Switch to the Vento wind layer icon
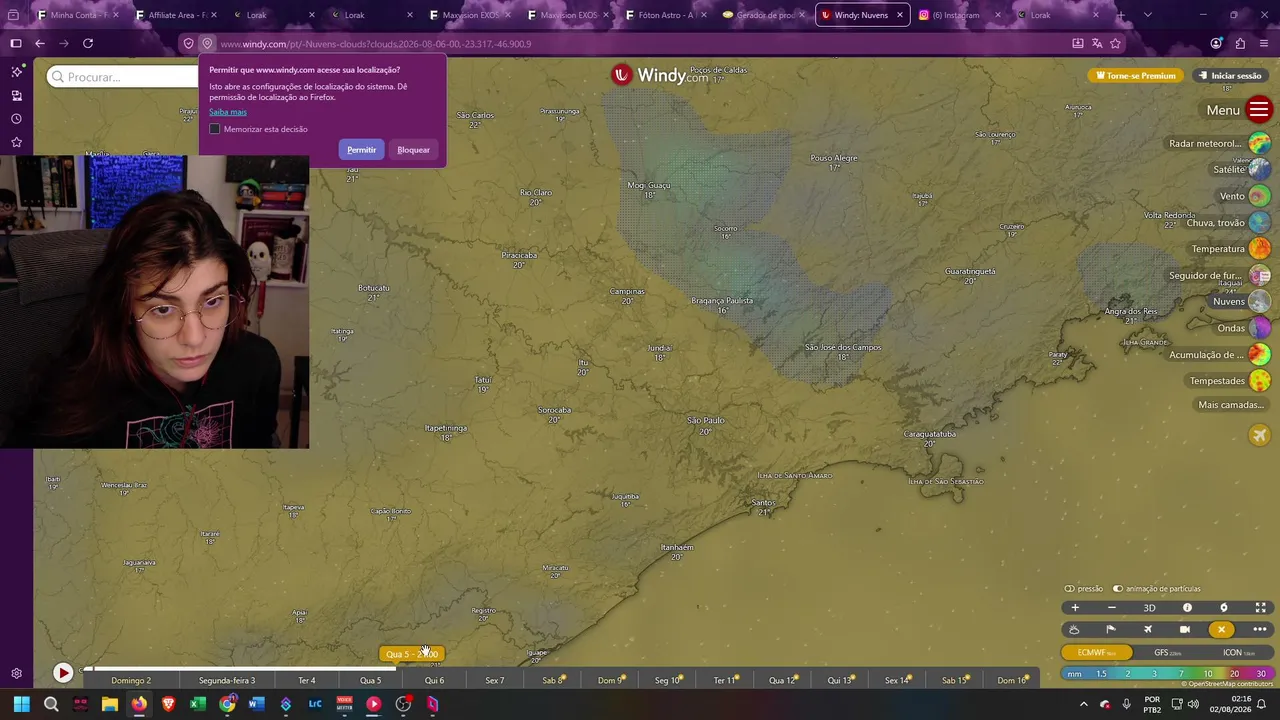The image size is (1280, 720). (1259, 196)
